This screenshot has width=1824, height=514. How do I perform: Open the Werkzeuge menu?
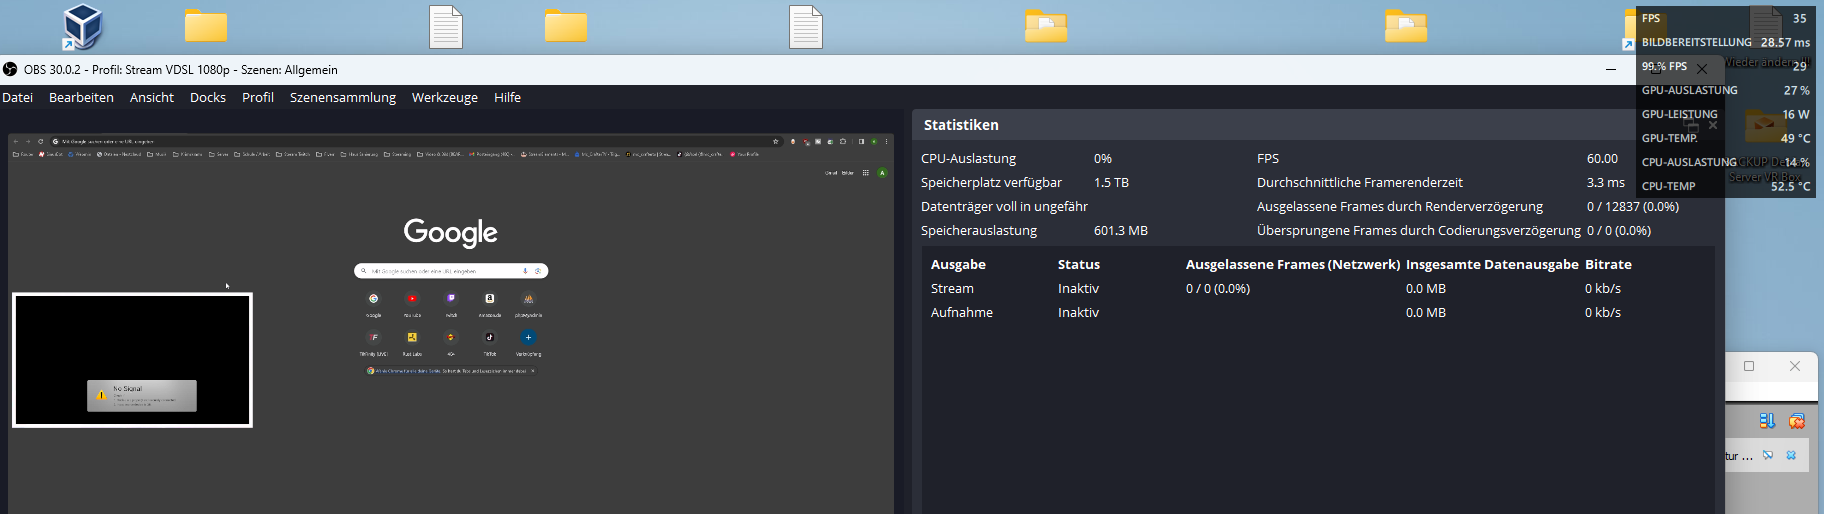click(445, 97)
